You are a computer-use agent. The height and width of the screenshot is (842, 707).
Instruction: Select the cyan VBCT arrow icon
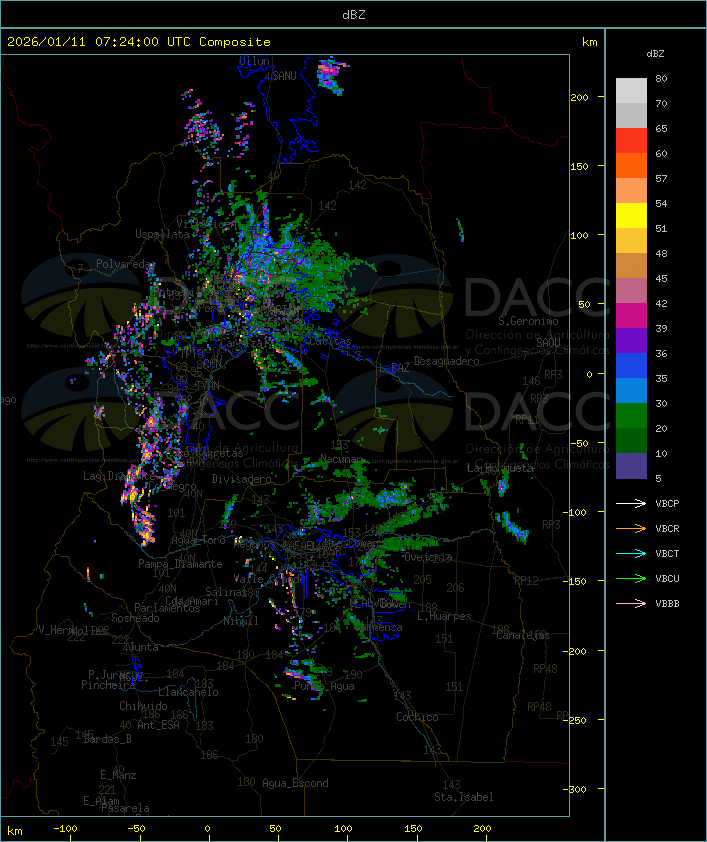pyautogui.click(x=631, y=553)
